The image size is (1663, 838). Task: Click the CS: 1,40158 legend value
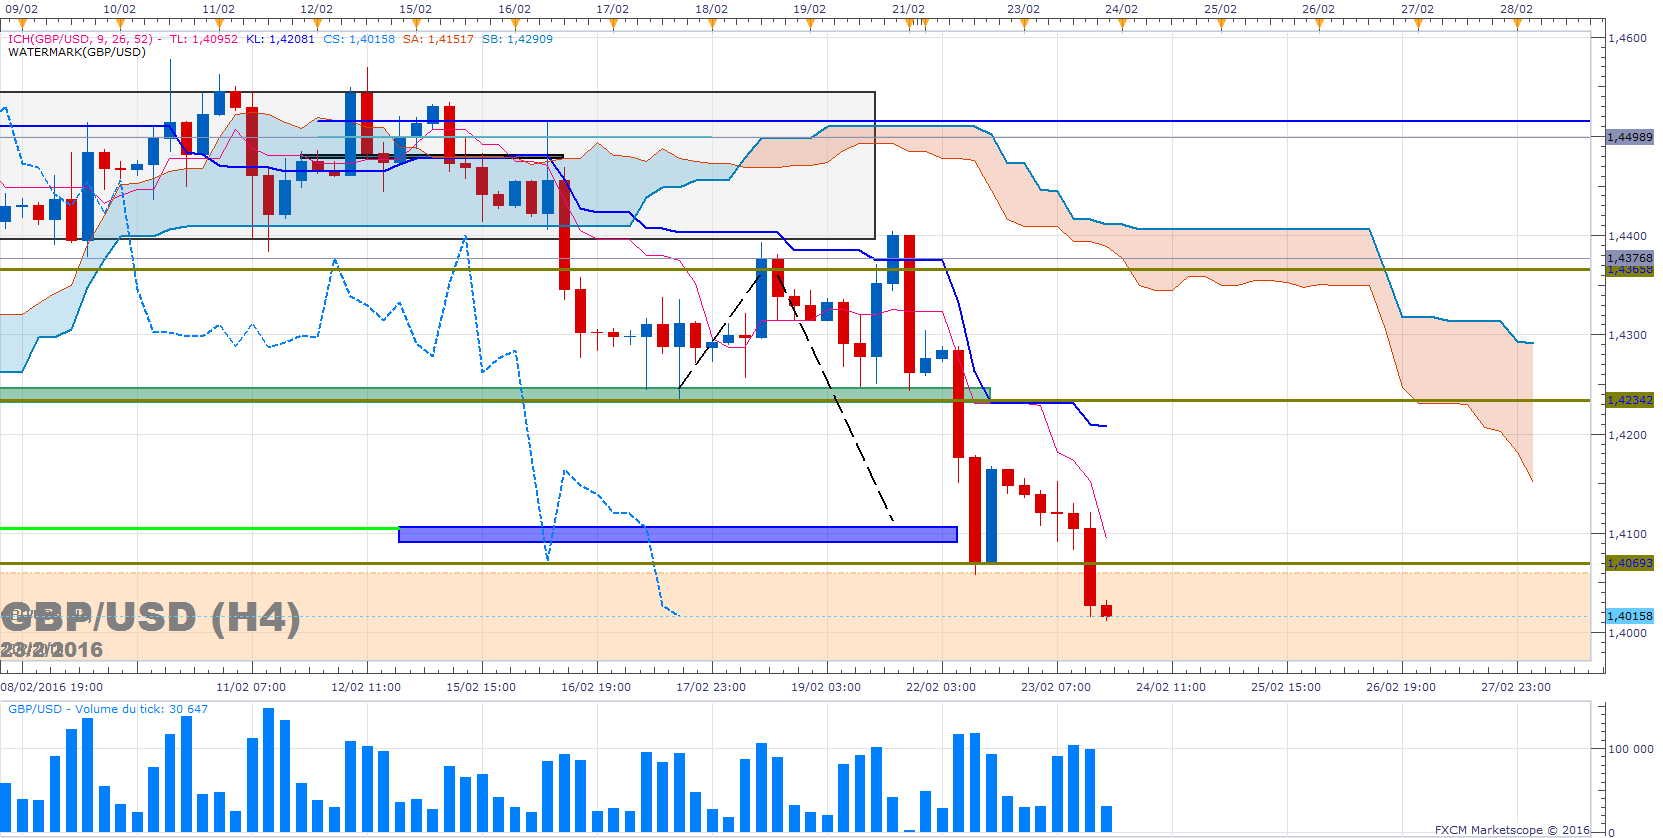359,39
